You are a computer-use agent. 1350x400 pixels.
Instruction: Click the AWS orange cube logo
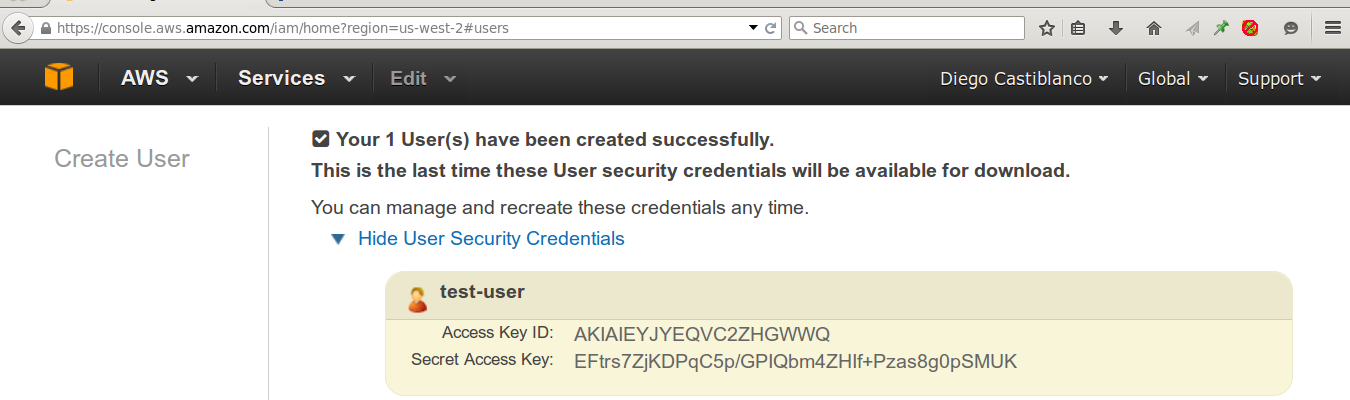pos(59,77)
